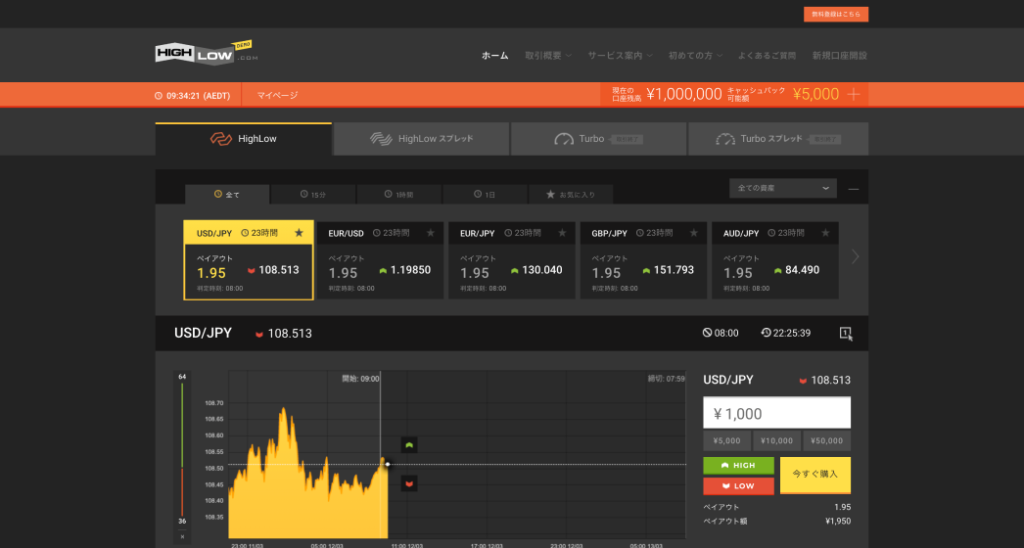Click the expiry time icon beside 08:00
Image resolution: width=1024 pixels, height=548 pixels.
coord(707,333)
